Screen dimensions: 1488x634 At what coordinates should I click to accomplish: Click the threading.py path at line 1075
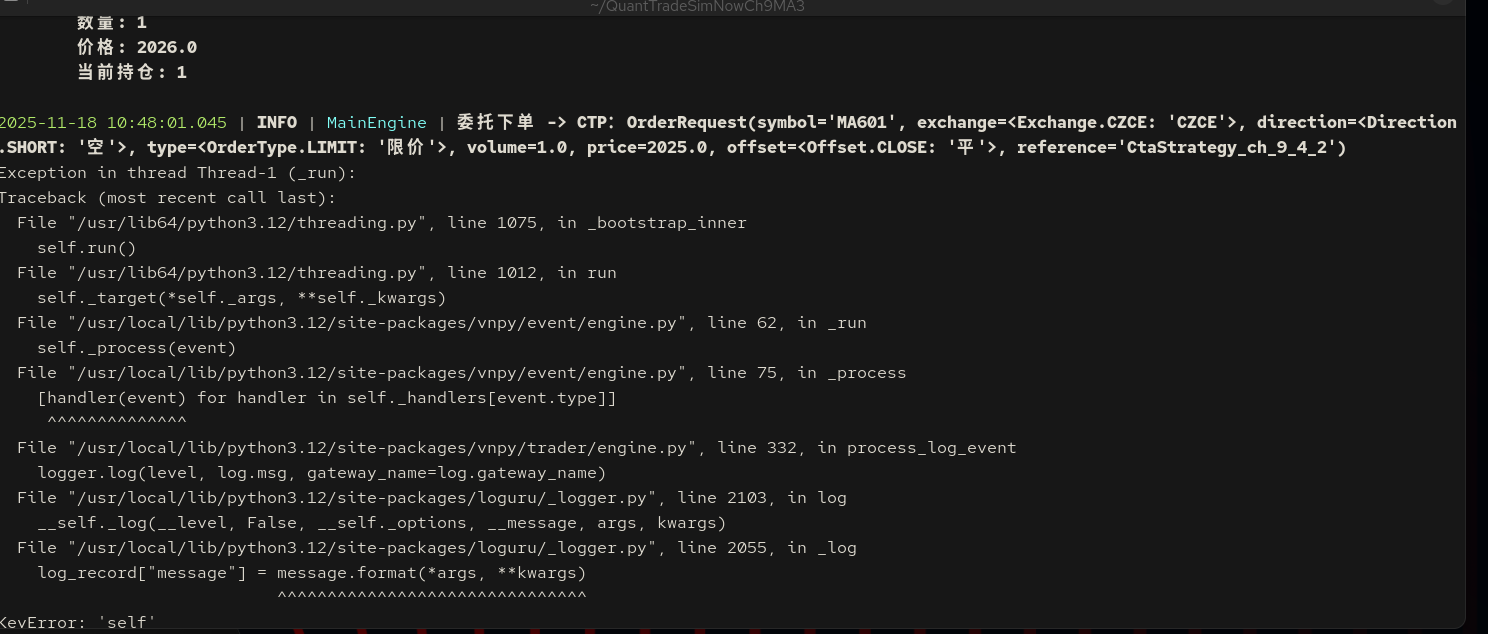coord(232,223)
